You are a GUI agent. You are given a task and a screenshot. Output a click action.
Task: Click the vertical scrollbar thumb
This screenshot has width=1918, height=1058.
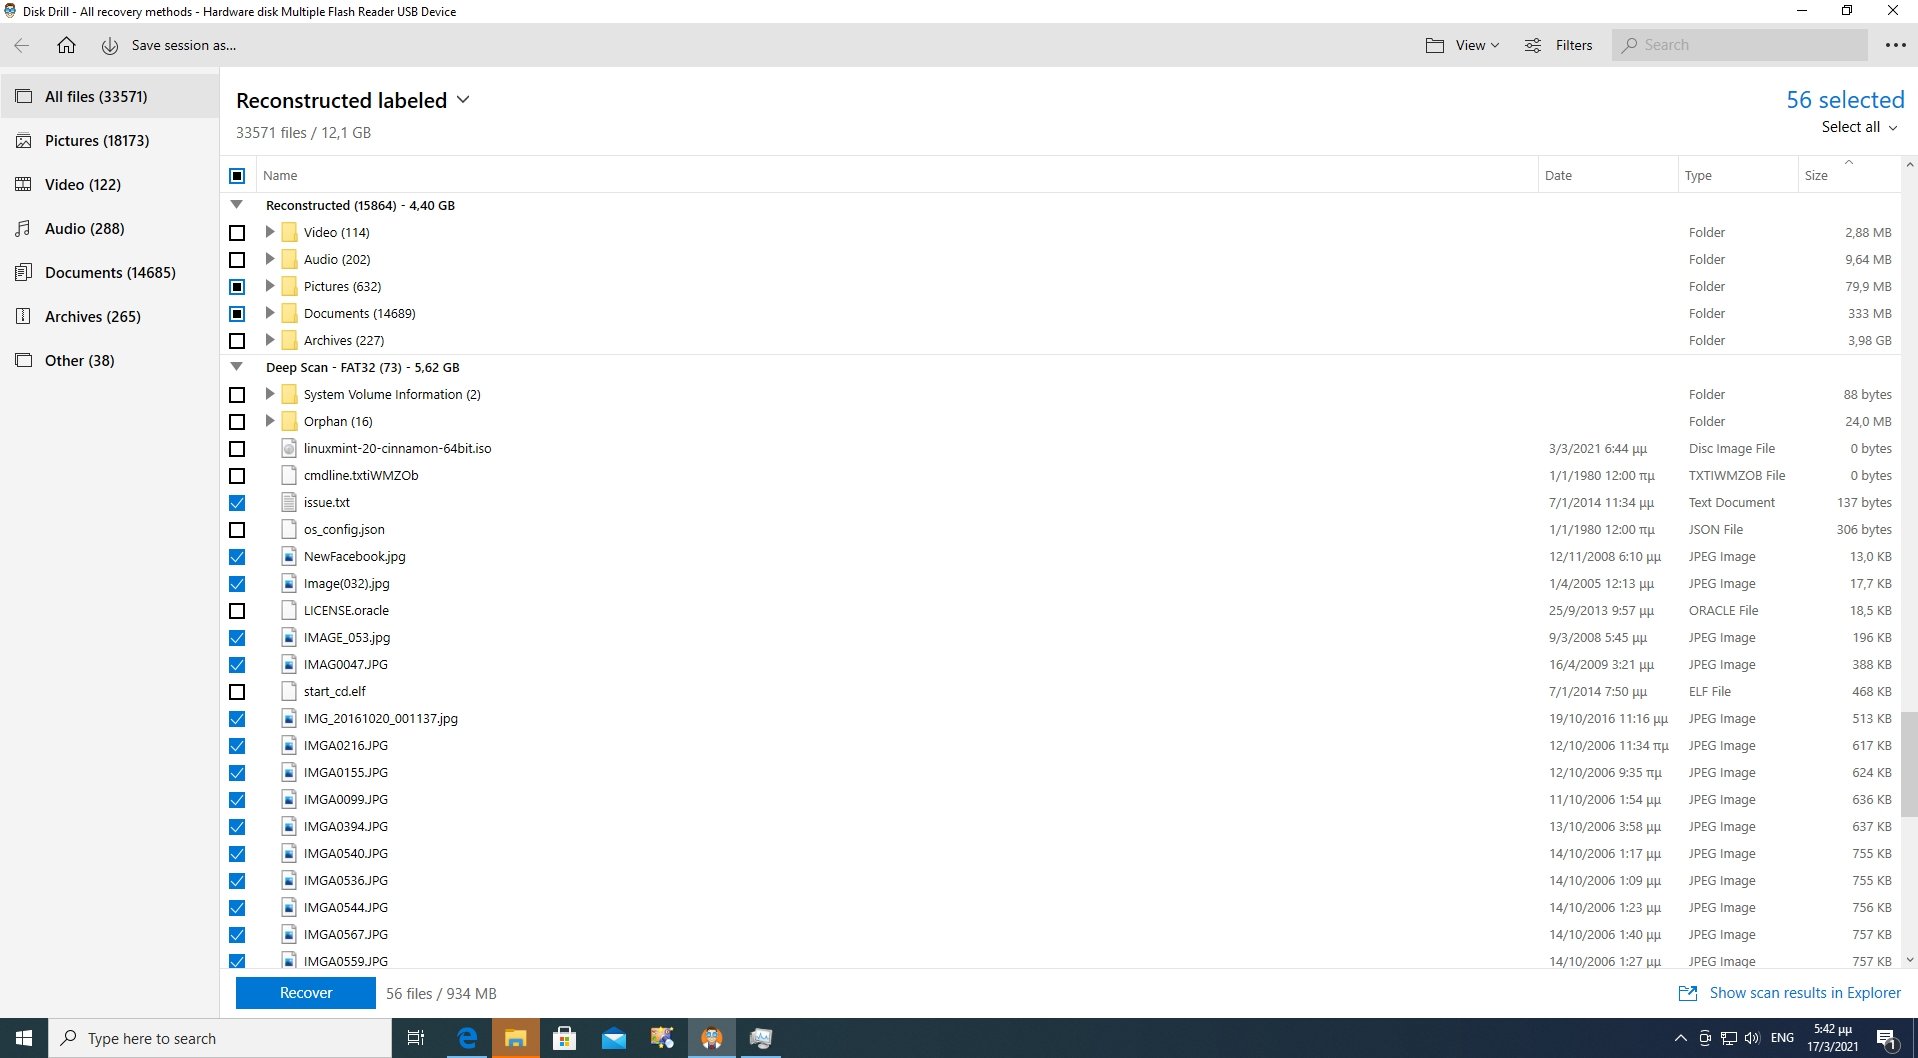pos(1909,765)
